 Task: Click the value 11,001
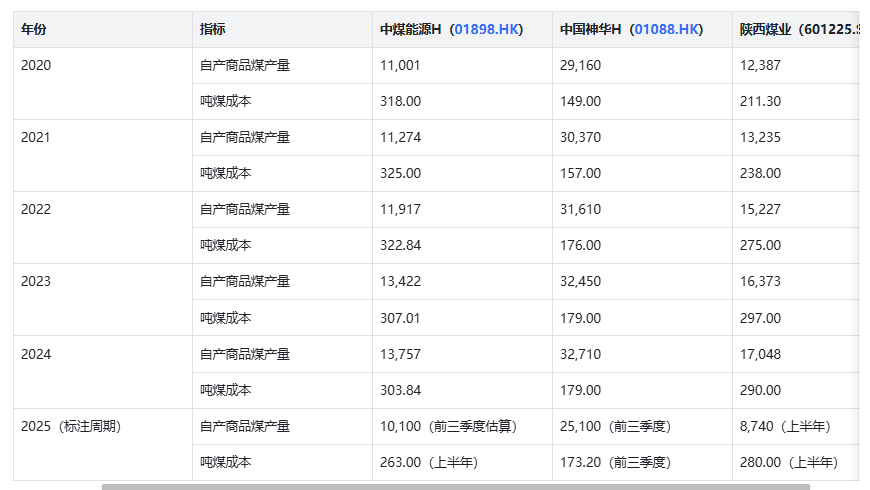pyautogui.click(x=400, y=65)
